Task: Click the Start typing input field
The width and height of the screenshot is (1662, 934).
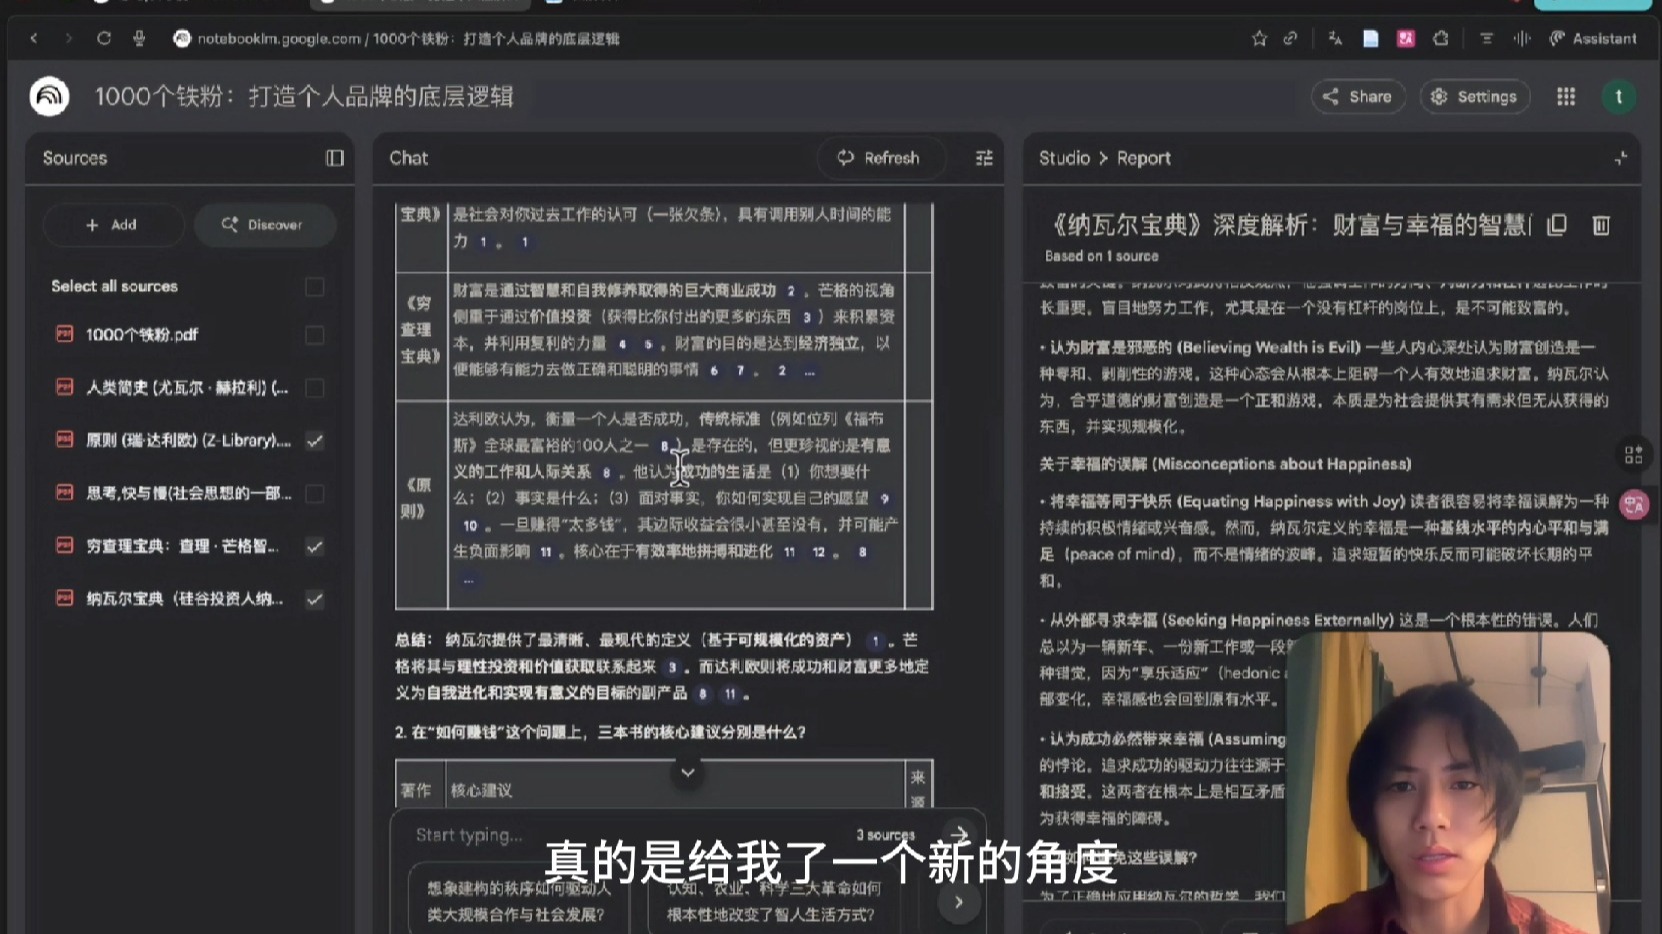Action: click(x=600, y=835)
